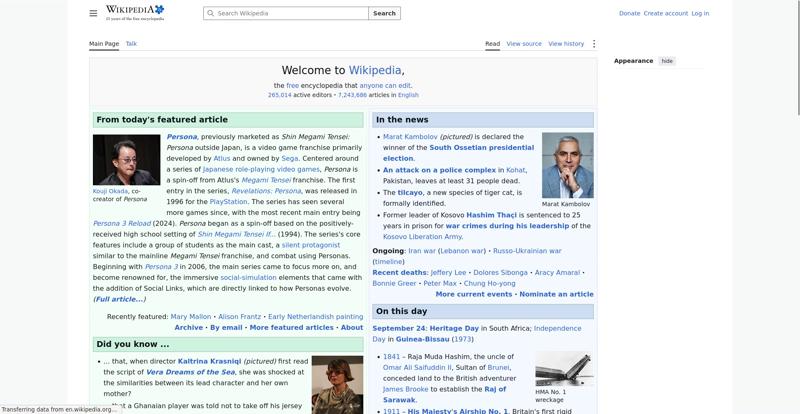Open the Guinea-Bissau link
Viewport: 800px width, 414px height.
tap(422, 339)
